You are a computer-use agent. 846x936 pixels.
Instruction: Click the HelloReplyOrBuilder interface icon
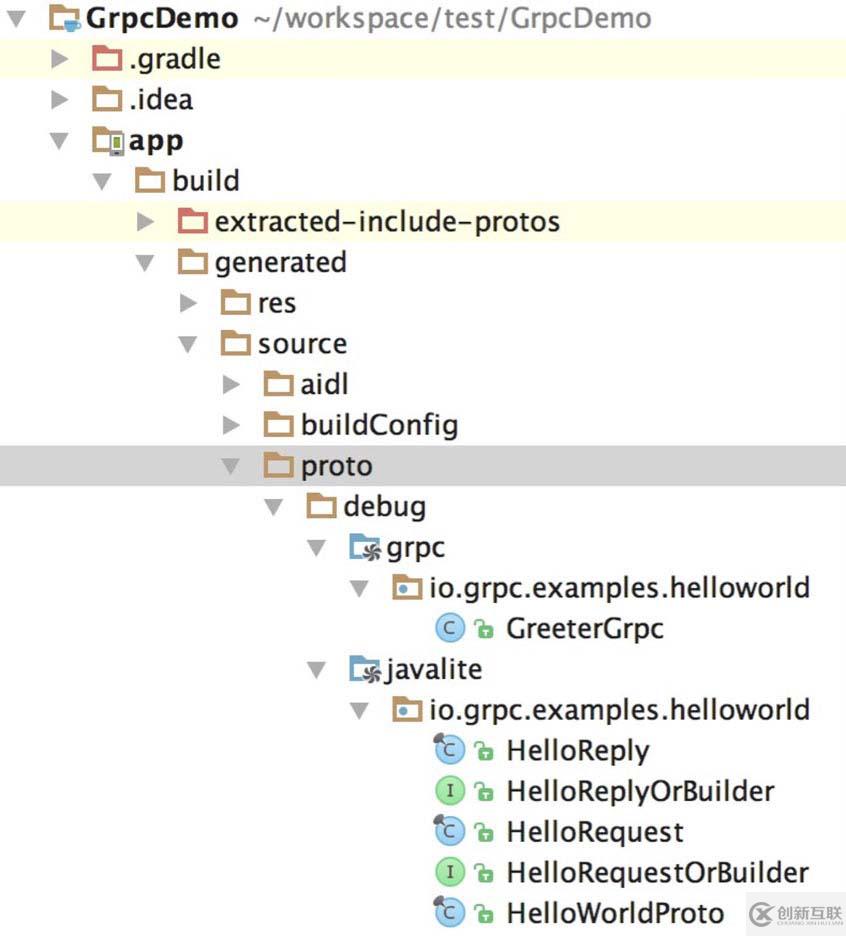point(450,791)
